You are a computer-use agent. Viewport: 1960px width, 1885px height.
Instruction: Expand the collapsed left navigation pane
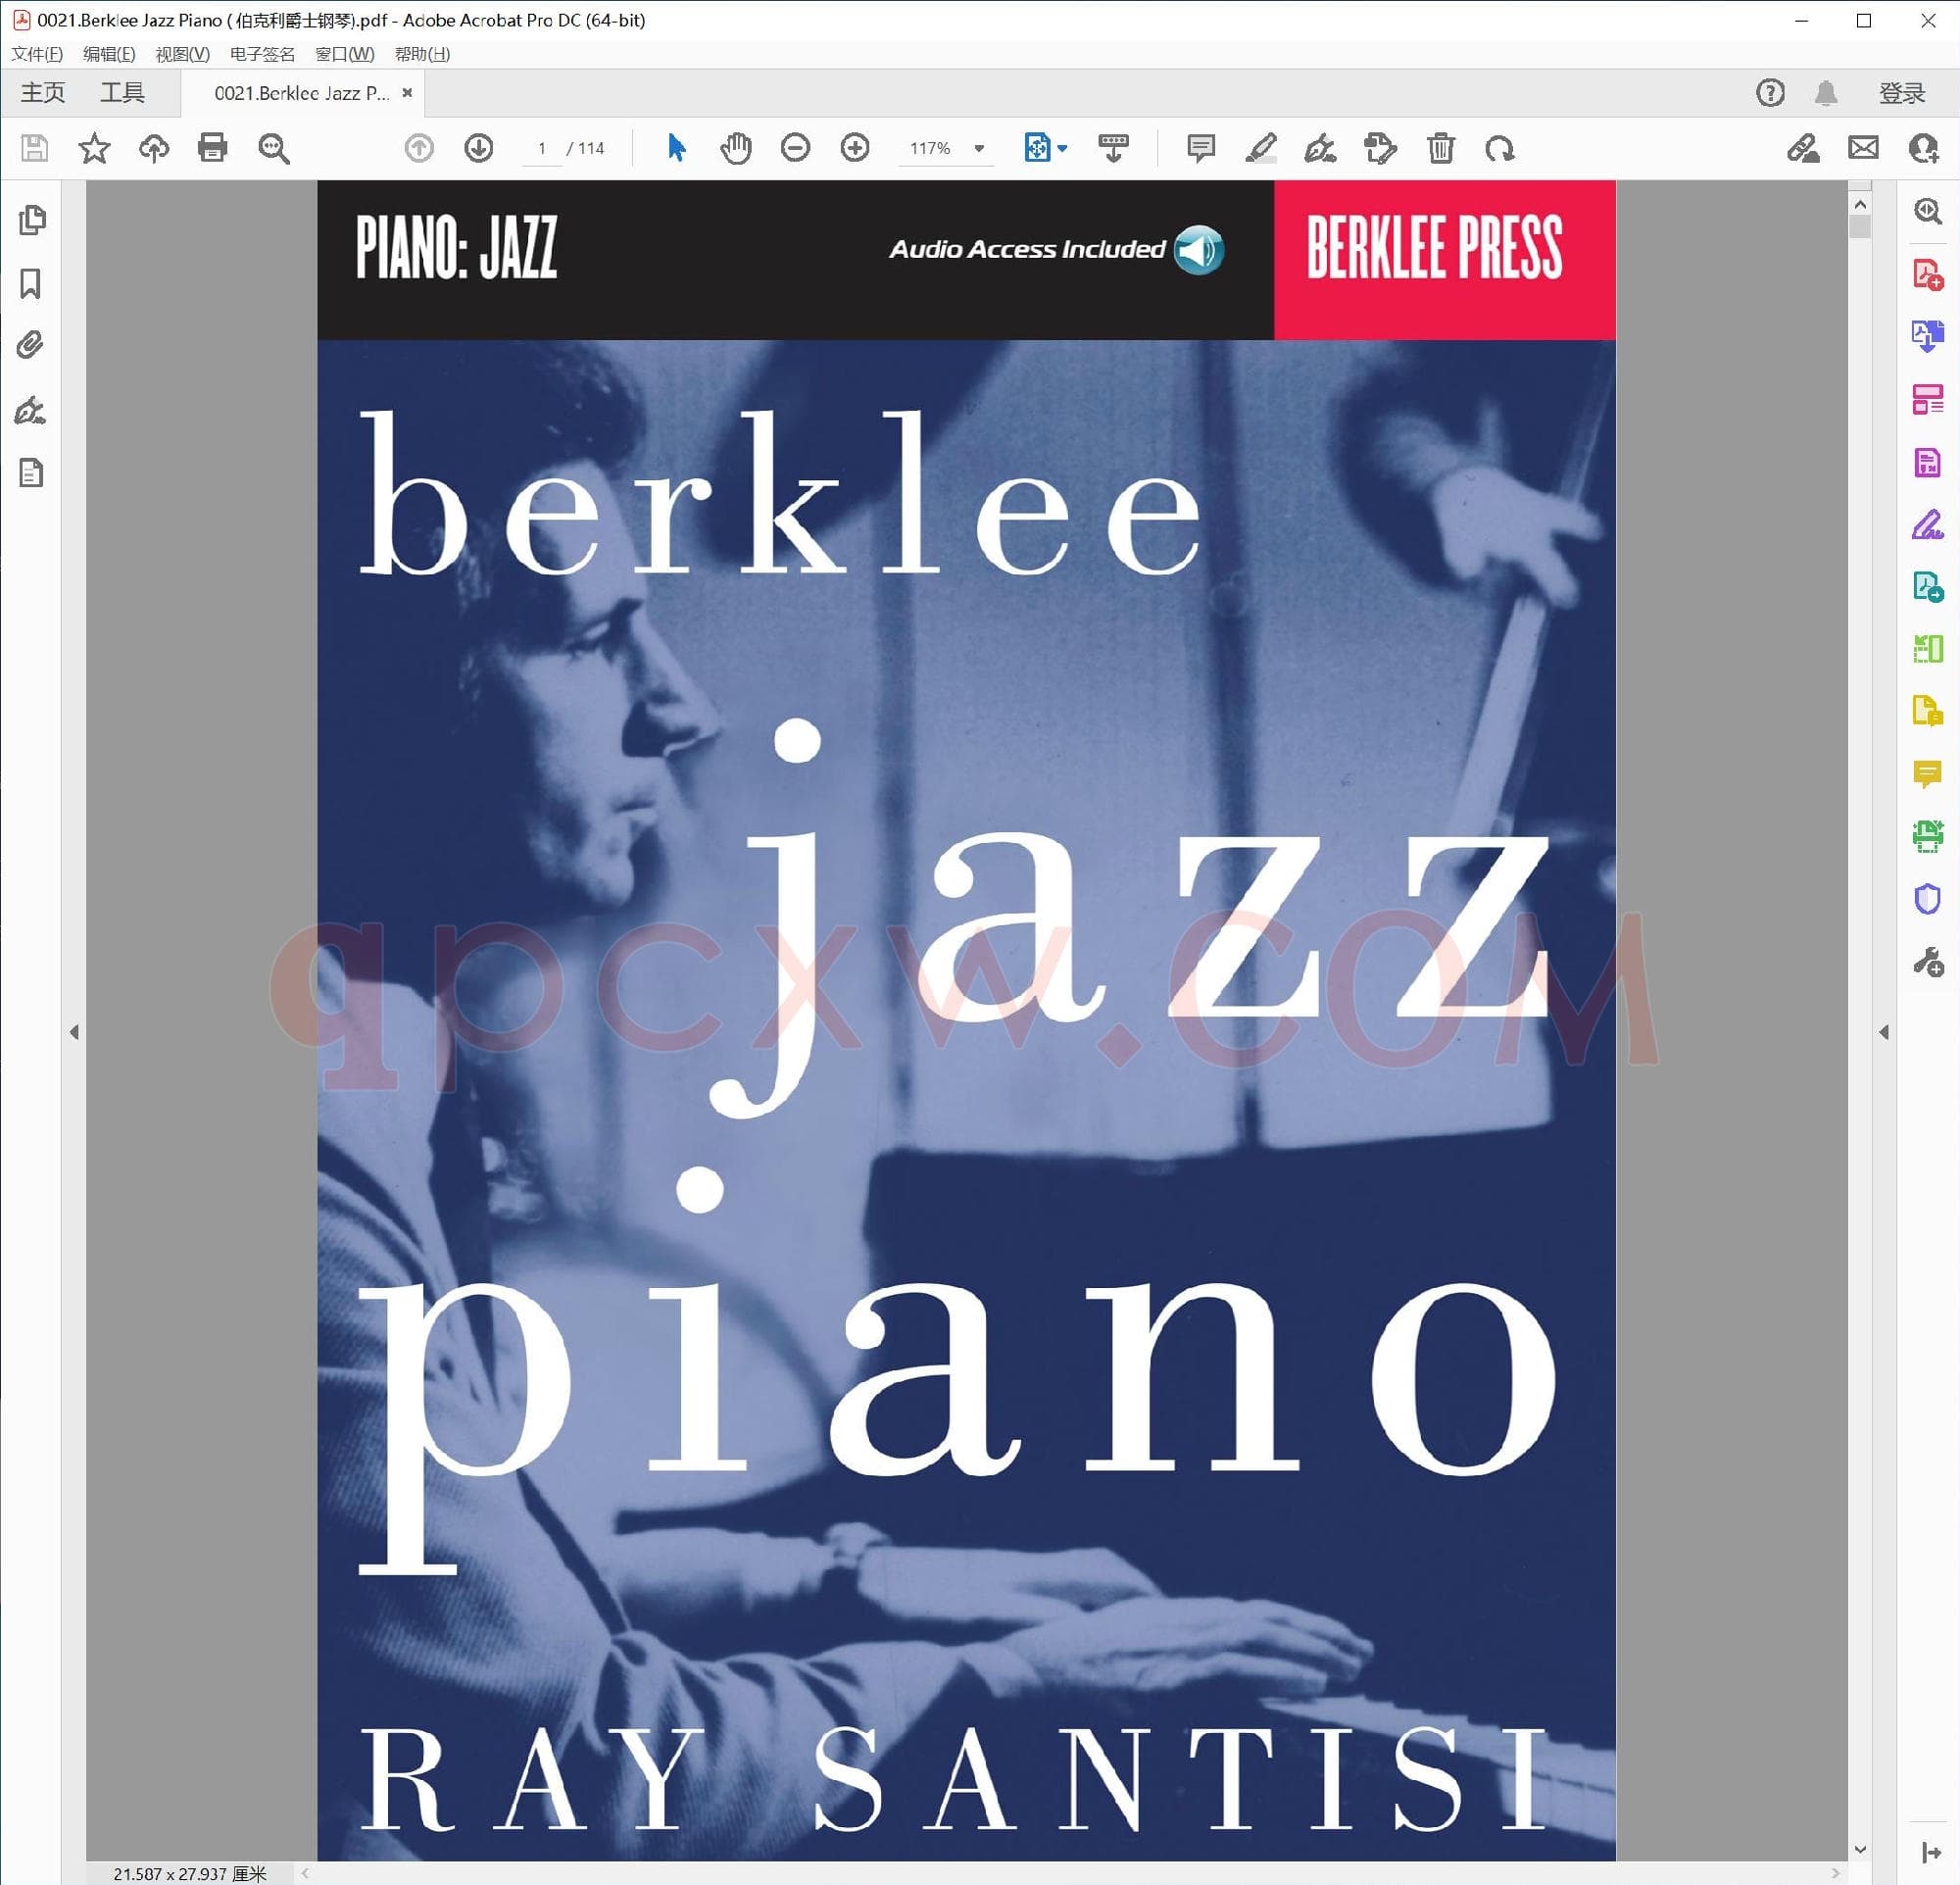tap(74, 1031)
